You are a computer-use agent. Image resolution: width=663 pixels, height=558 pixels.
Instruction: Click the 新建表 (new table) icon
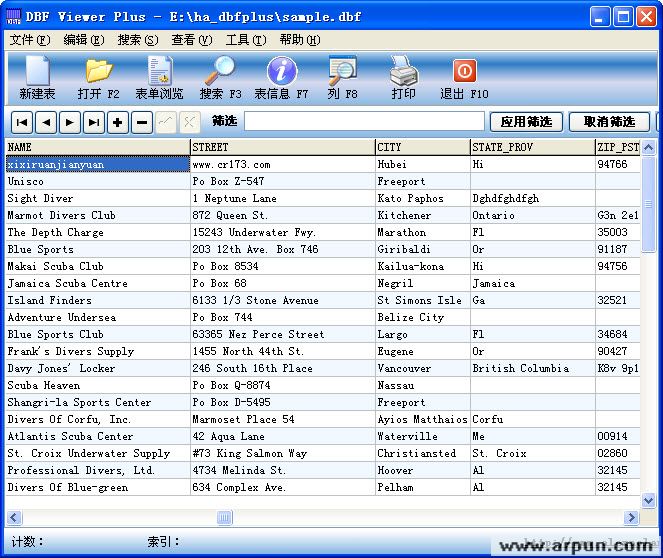click(37, 77)
